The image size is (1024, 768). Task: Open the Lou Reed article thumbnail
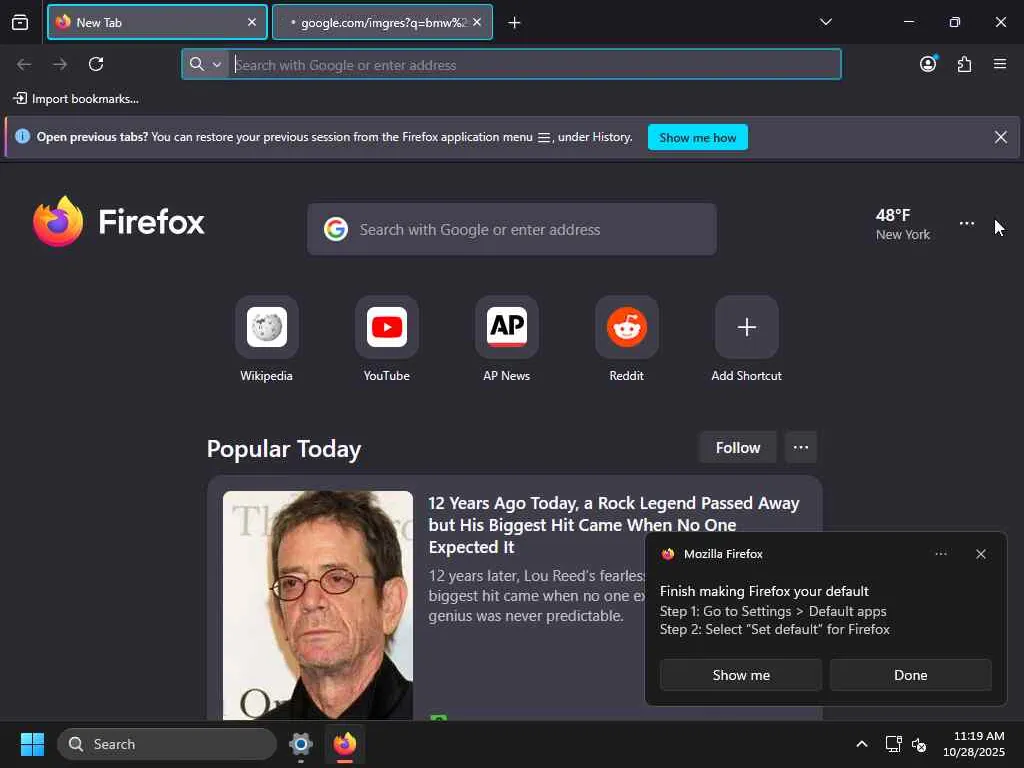click(x=317, y=605)
